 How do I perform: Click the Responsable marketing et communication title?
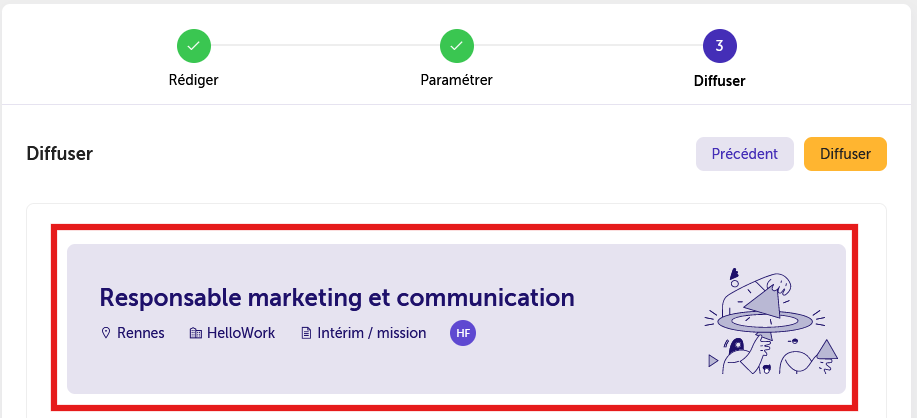click(337, 298)
